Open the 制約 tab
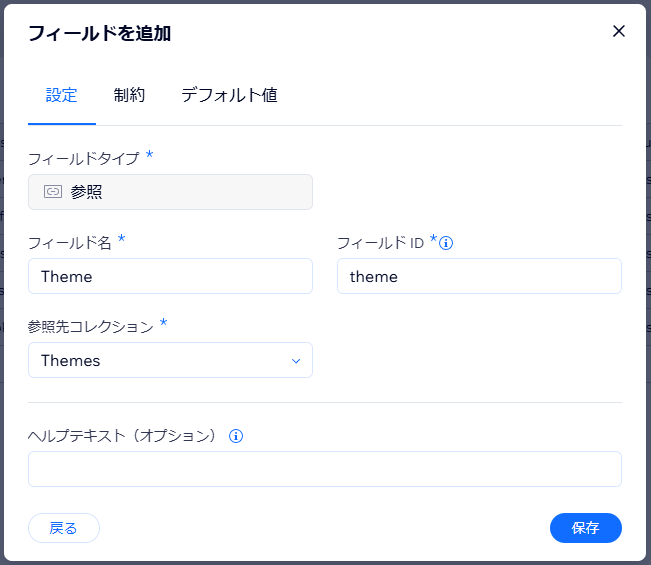Screen dimensions: 651x565 click(x=129, y=95)
